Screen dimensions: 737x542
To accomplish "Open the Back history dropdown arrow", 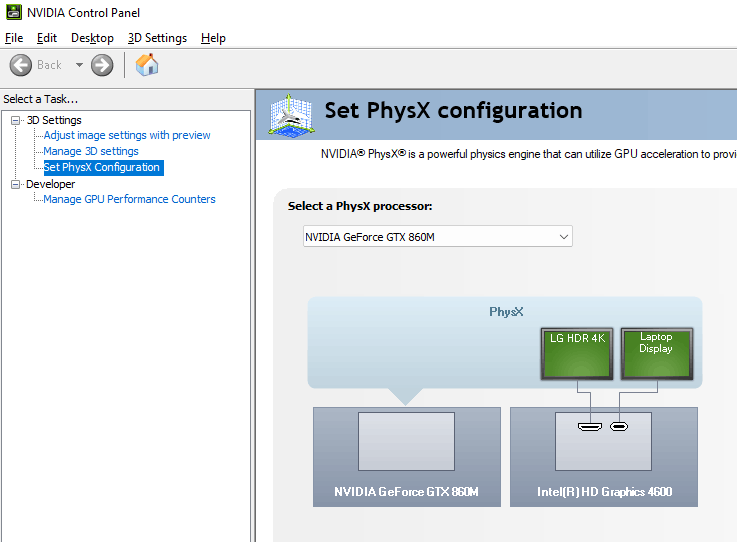I will coord(79,65).
